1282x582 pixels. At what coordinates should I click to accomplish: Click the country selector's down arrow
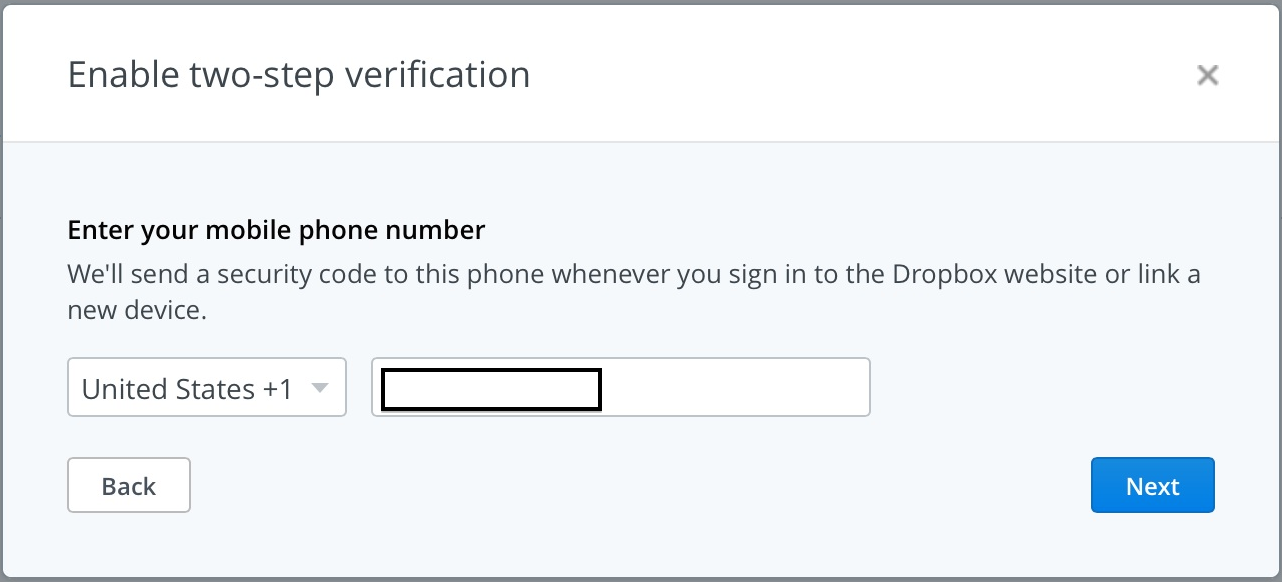pyautogui.click(x=320, y=388)
